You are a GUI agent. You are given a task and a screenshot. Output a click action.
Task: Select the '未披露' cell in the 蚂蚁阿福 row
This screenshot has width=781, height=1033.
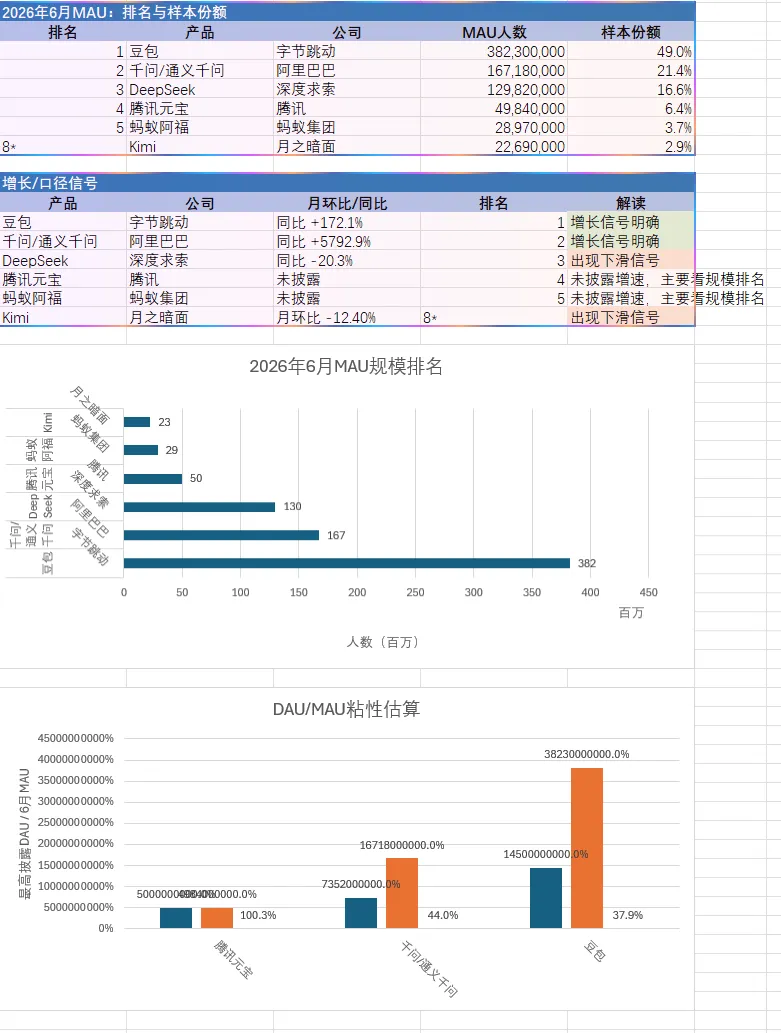pyautogui.click(x=347, y=298)
